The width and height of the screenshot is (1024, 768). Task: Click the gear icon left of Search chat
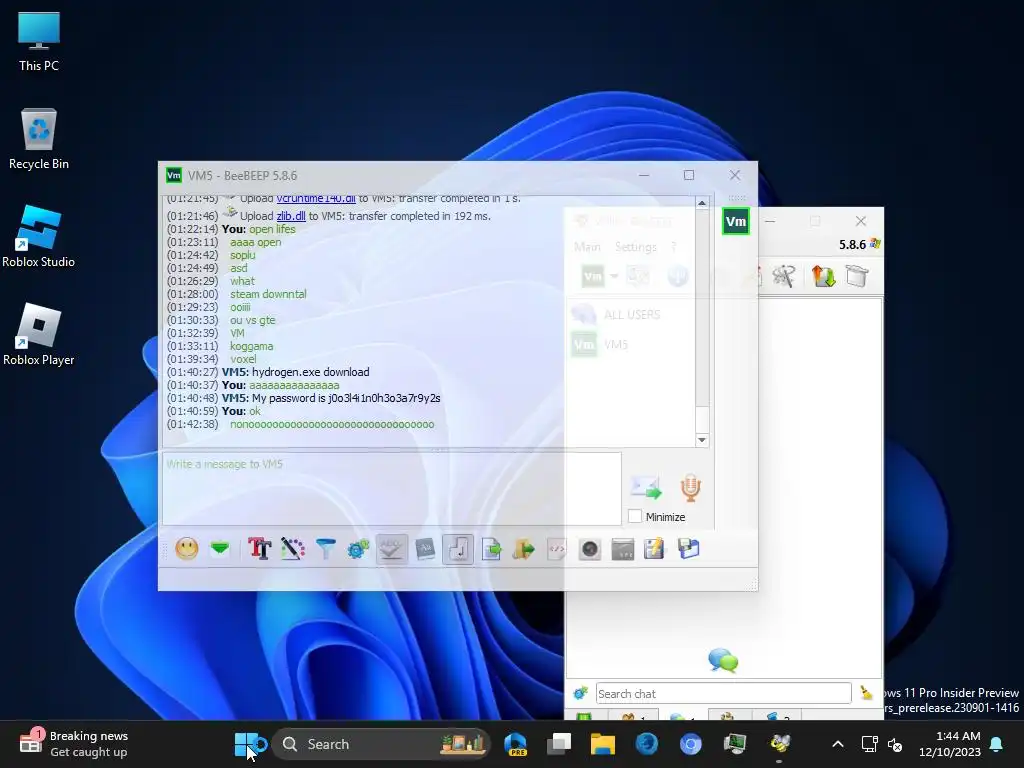(580, 694)
